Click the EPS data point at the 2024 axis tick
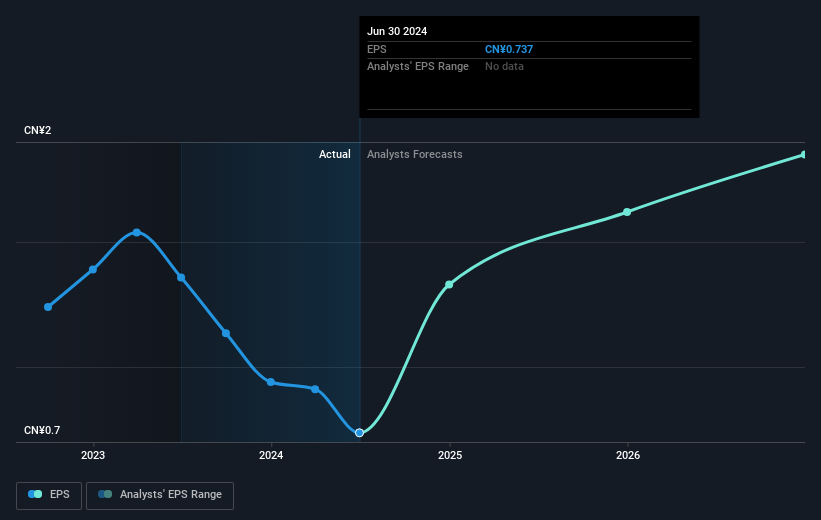 271,382
